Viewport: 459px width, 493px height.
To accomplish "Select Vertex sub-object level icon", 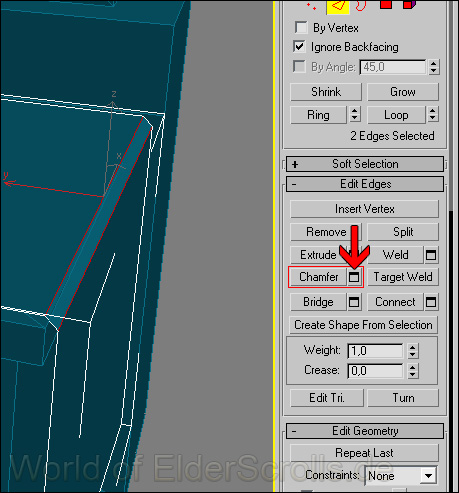I will [311, 6].
